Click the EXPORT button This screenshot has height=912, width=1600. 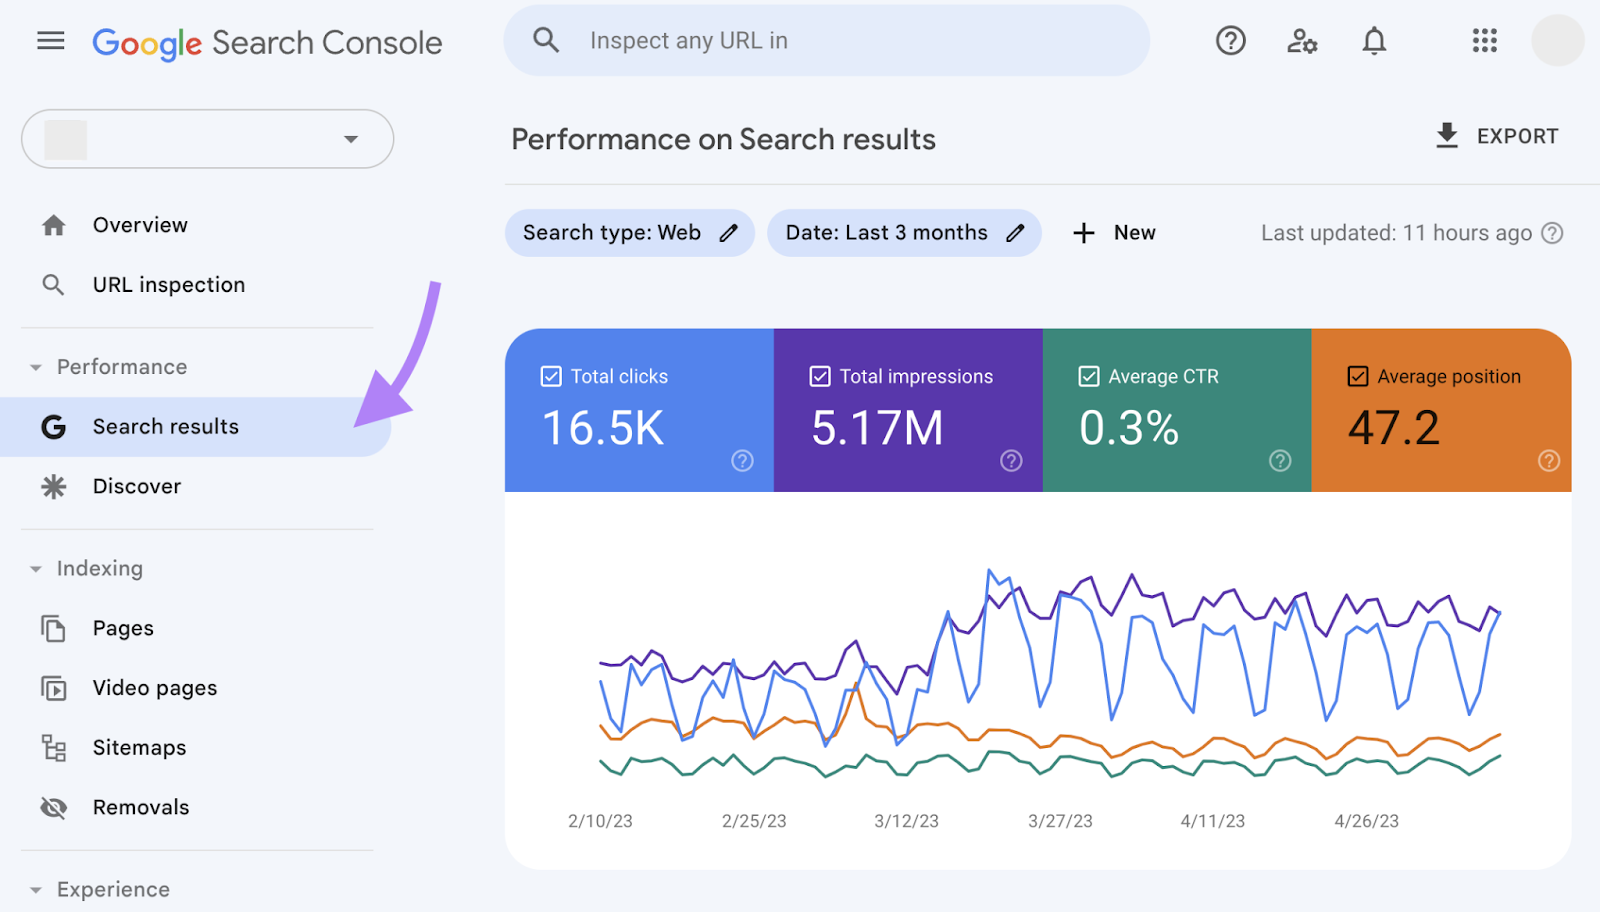click(x=1497, y=136)
